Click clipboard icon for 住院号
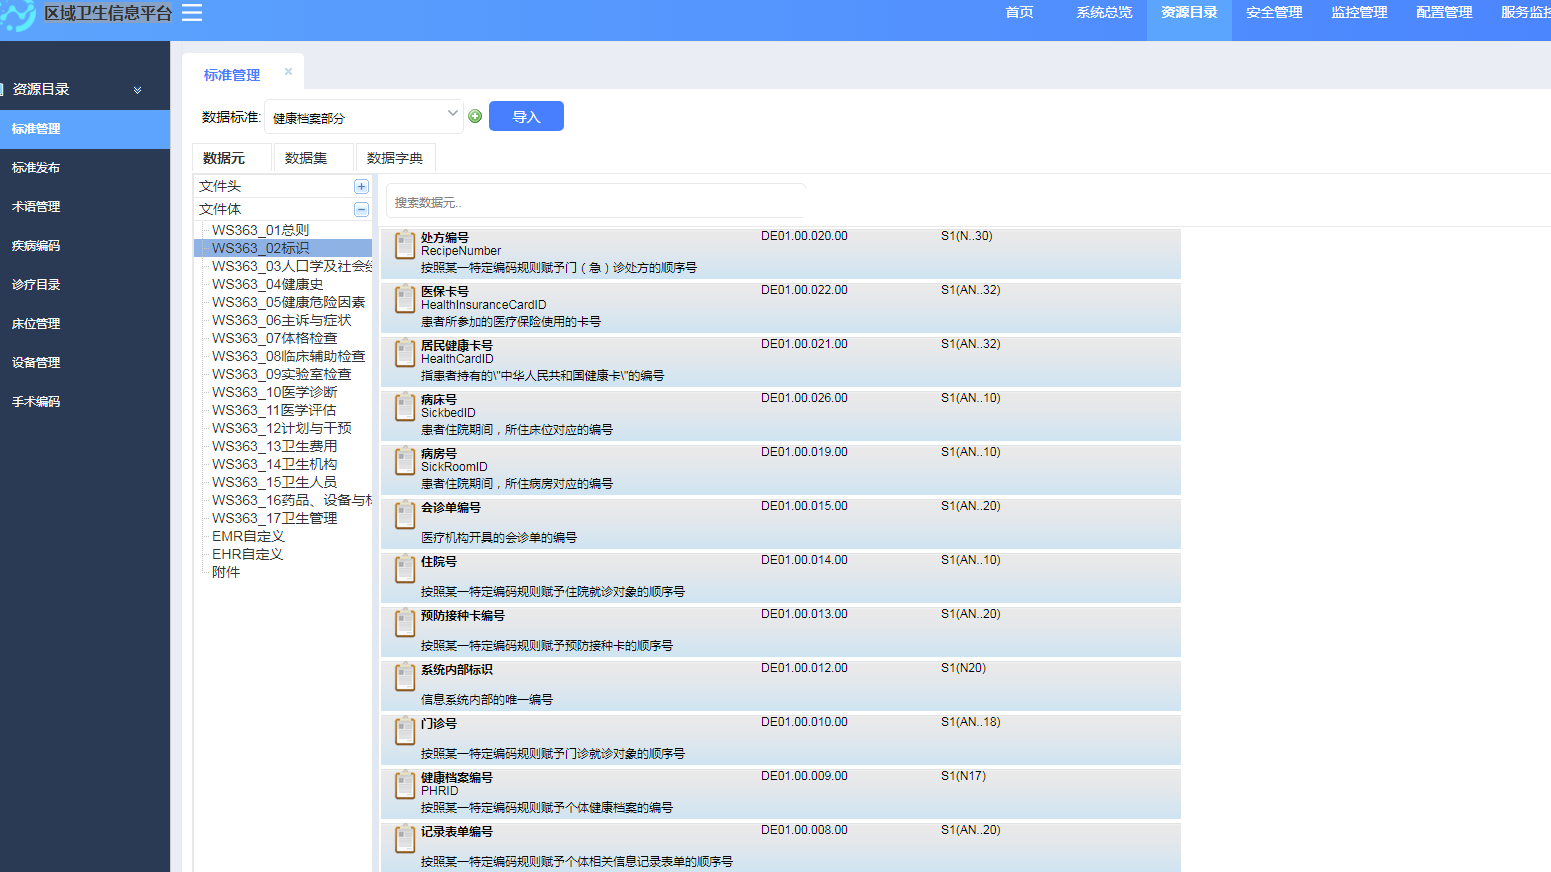The image size is (1551, 872). pos(405,569)
